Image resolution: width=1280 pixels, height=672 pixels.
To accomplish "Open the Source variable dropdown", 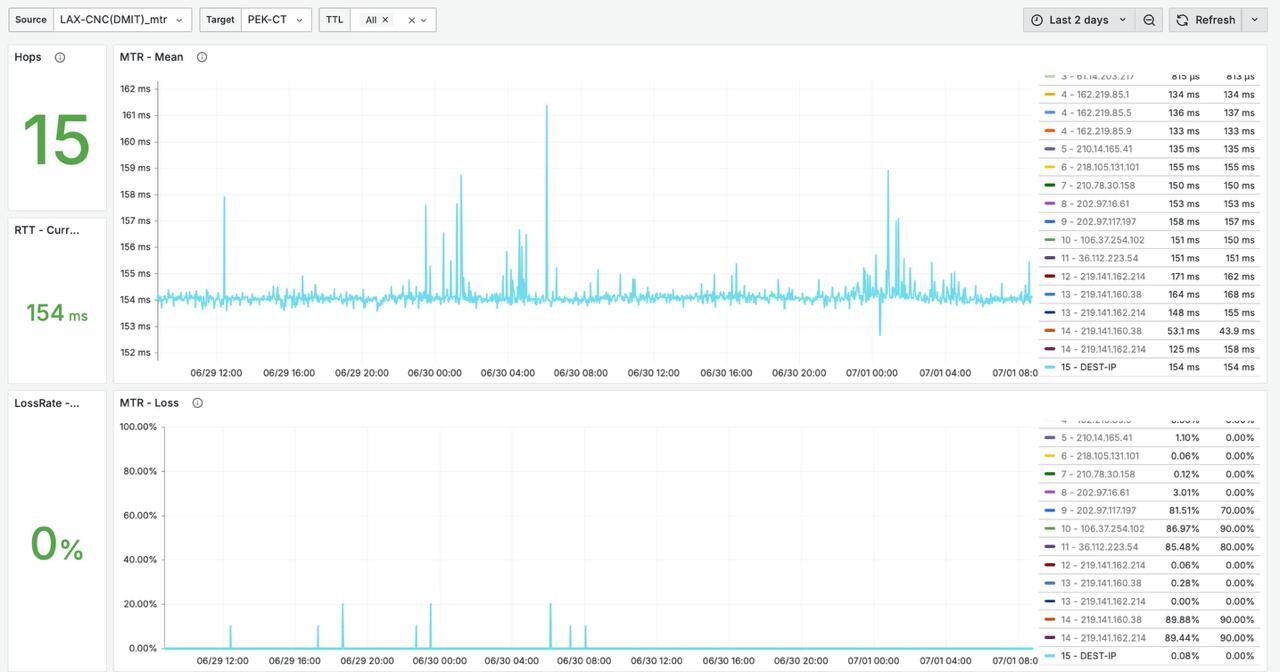I will (122, 20).
